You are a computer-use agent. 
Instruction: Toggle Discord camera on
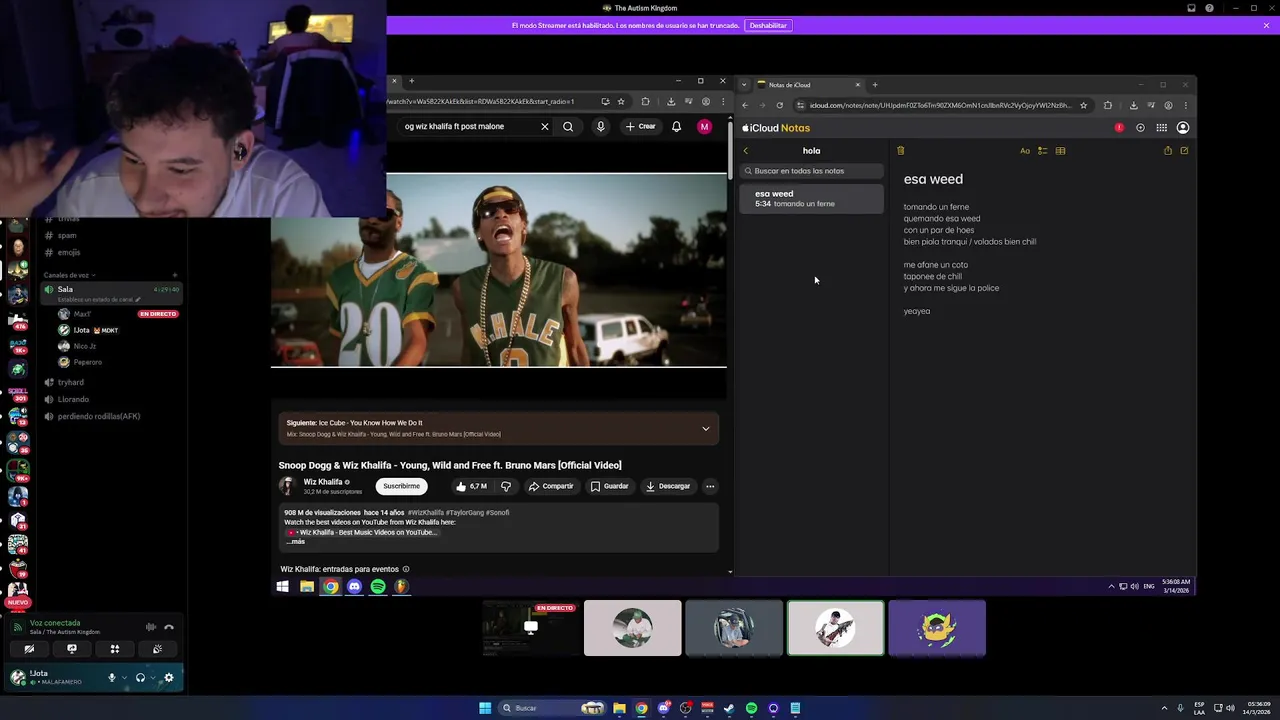click(29, 649)
